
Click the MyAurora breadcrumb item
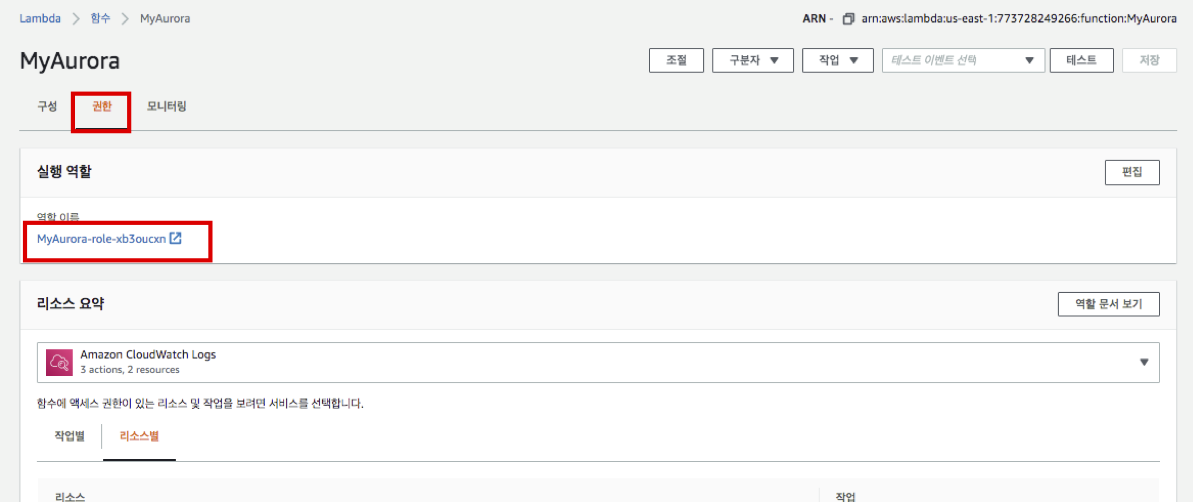pos(165,18)
